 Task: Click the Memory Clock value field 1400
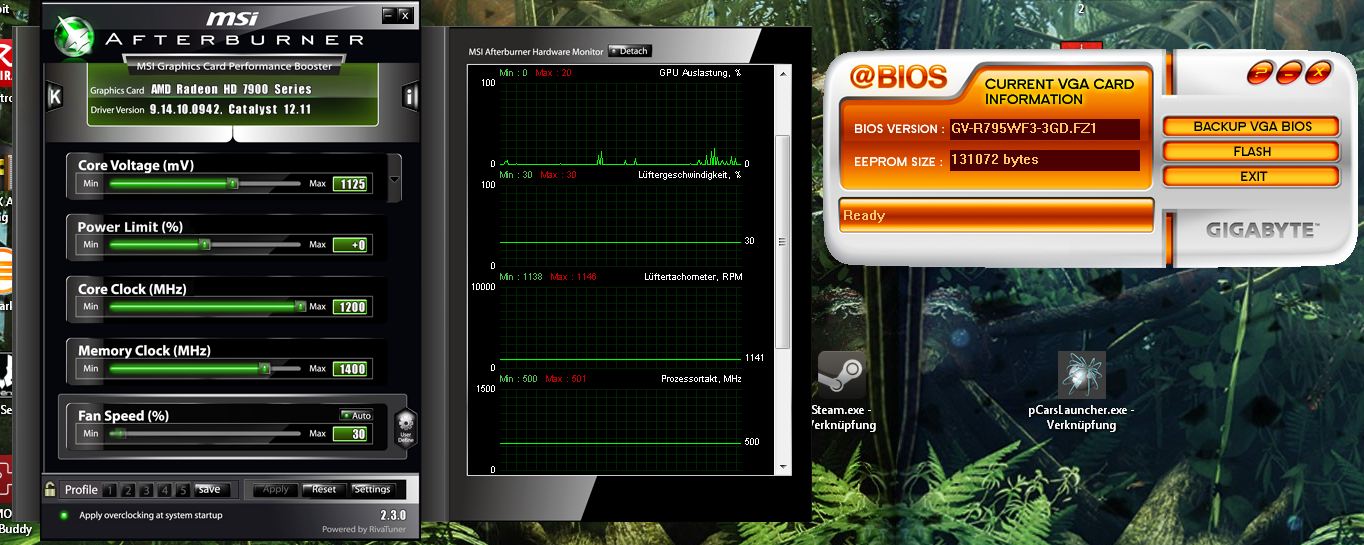[x=351, y=369]
